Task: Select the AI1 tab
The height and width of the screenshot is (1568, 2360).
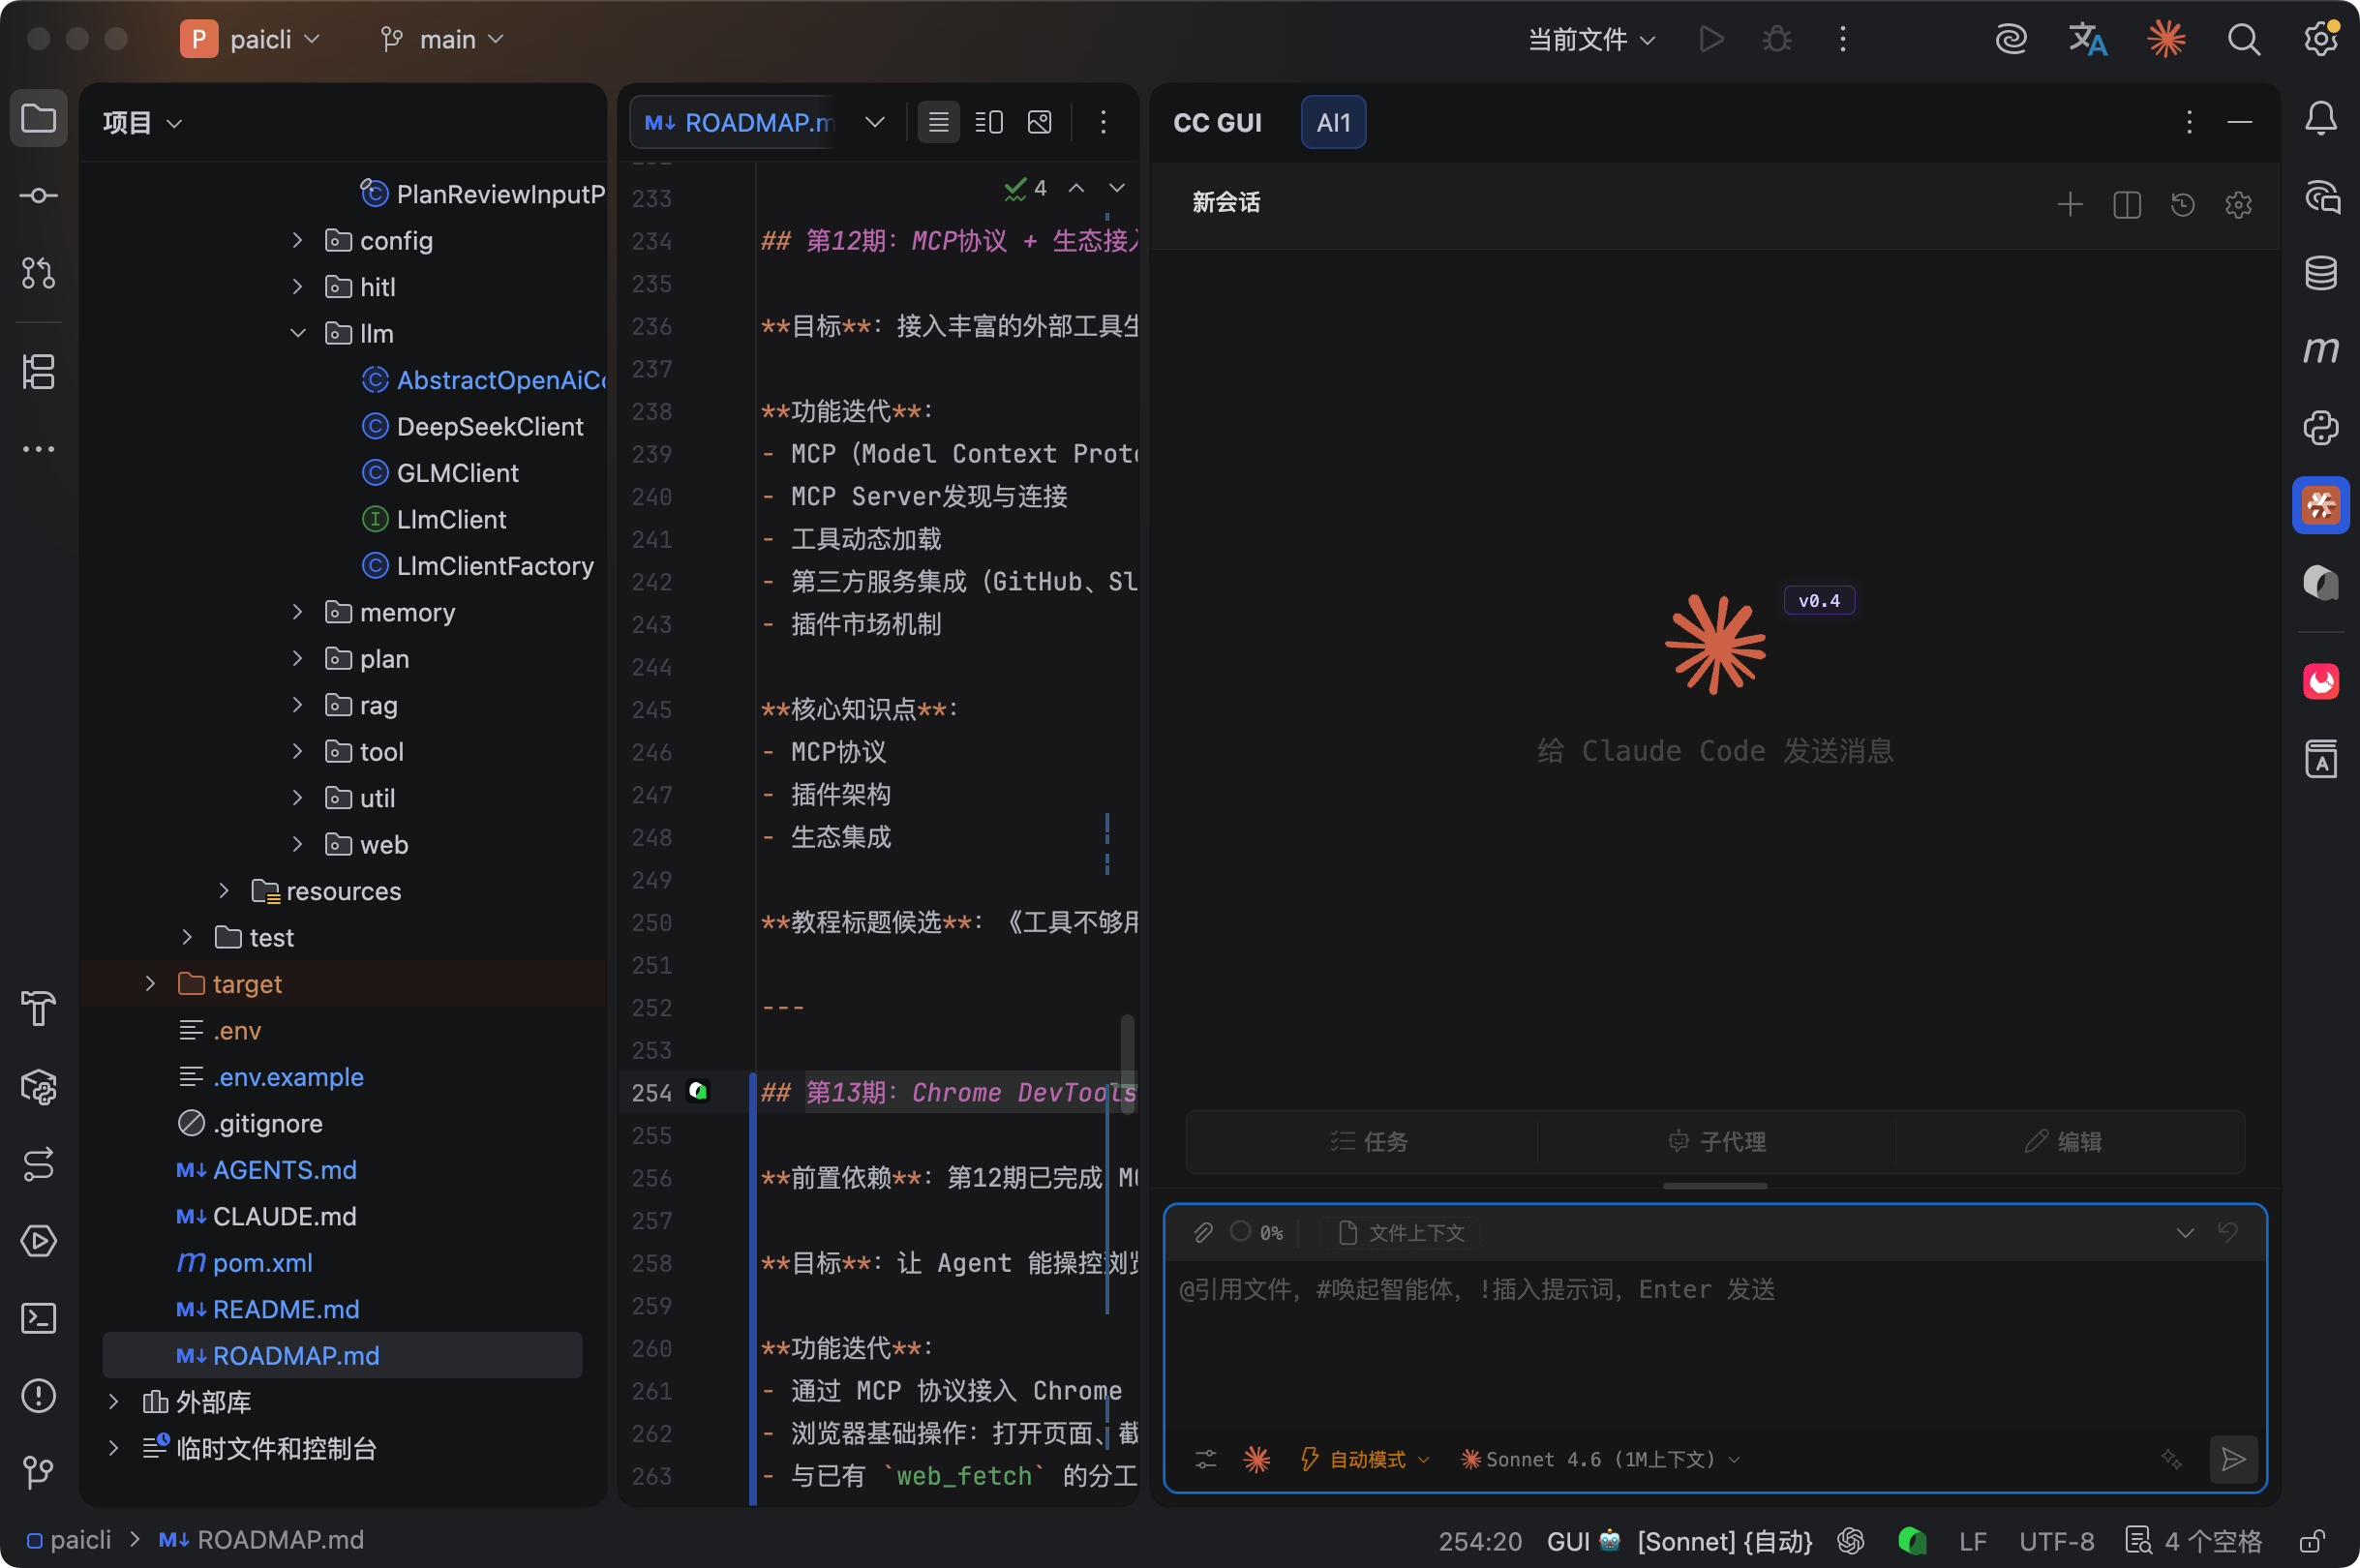Action: (x=1332, y=123)
